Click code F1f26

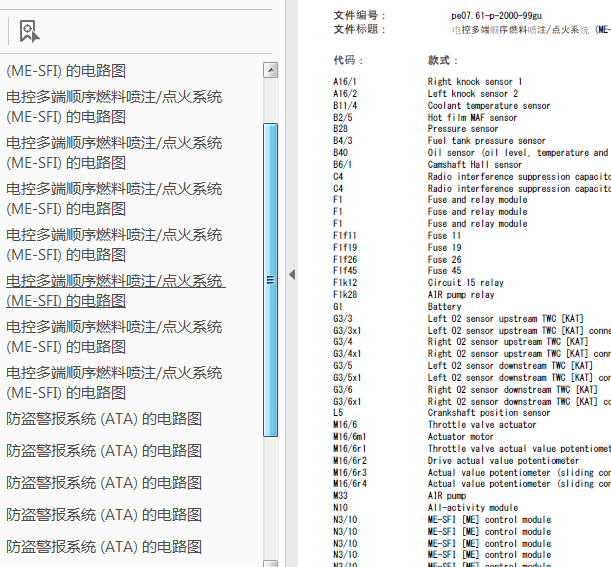point(345,260)
